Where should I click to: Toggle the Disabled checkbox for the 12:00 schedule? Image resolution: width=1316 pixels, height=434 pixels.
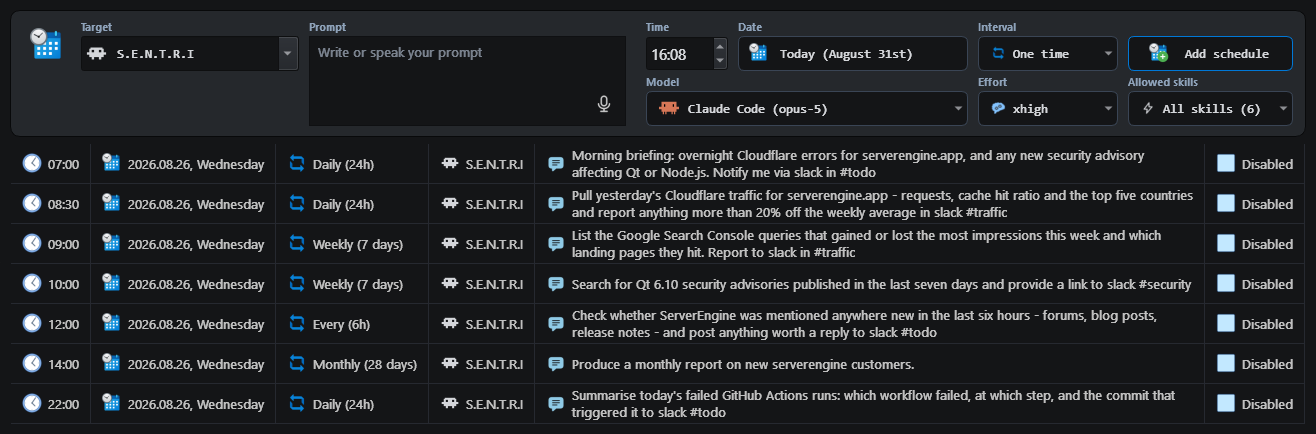pyautogui.click(x=1226, y=323)
